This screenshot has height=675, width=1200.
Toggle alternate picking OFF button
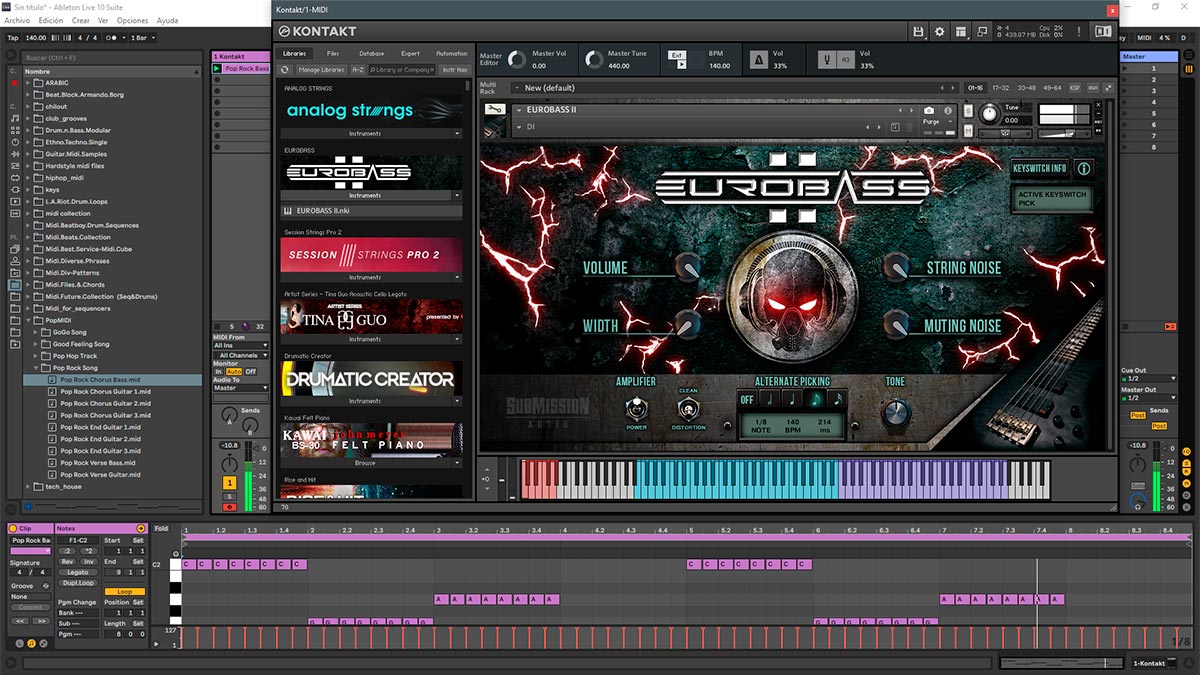pos(746,400)
